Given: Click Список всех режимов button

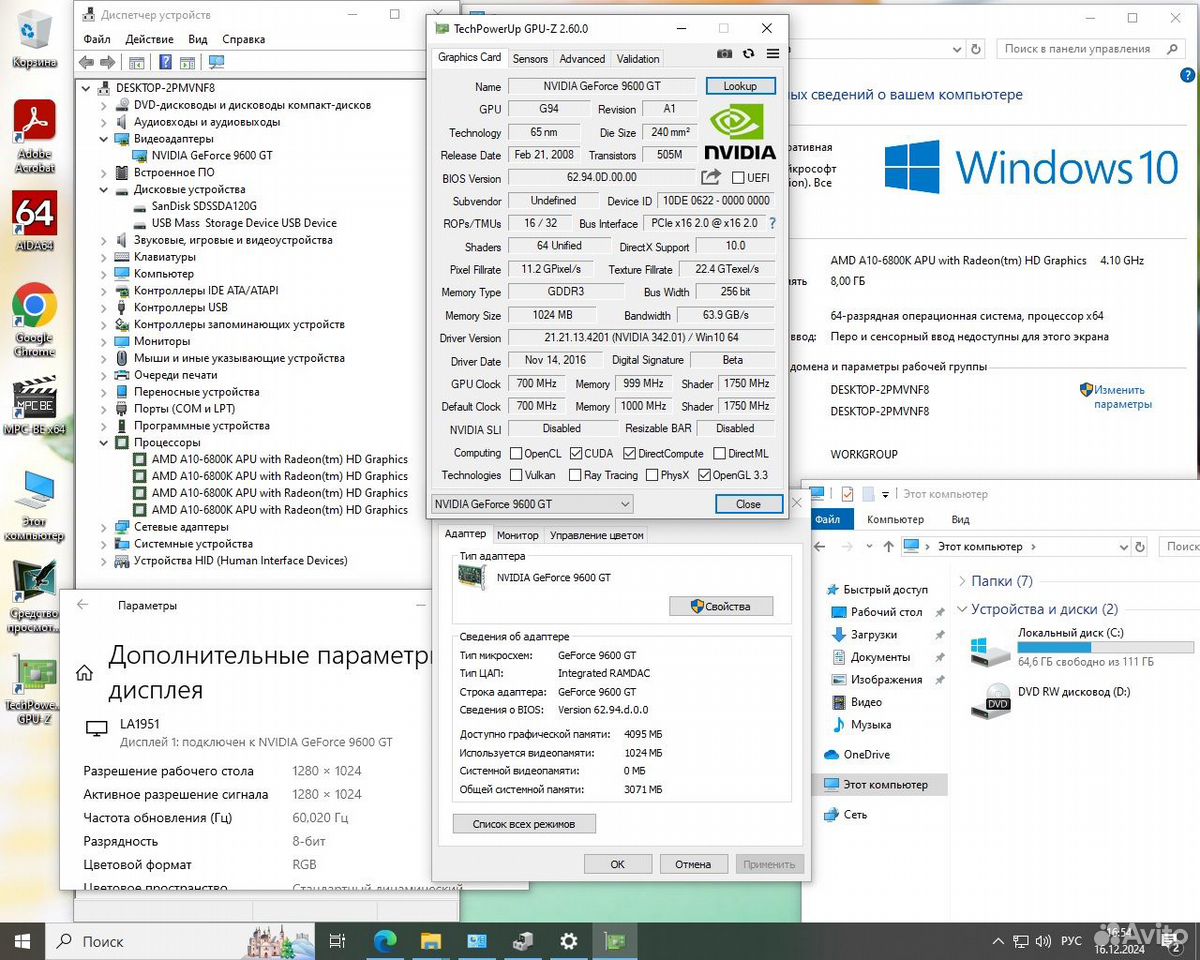Looking at the screenshot, I should [524, 824].
